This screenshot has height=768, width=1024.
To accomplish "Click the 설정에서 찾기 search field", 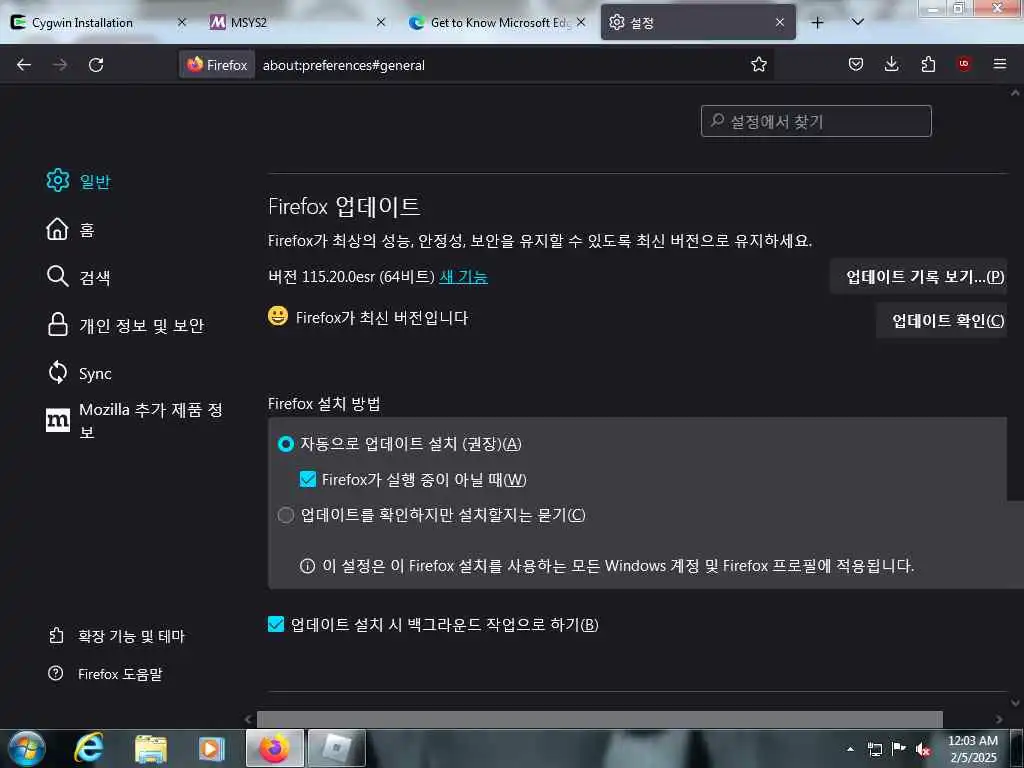I will pos(816,121).
